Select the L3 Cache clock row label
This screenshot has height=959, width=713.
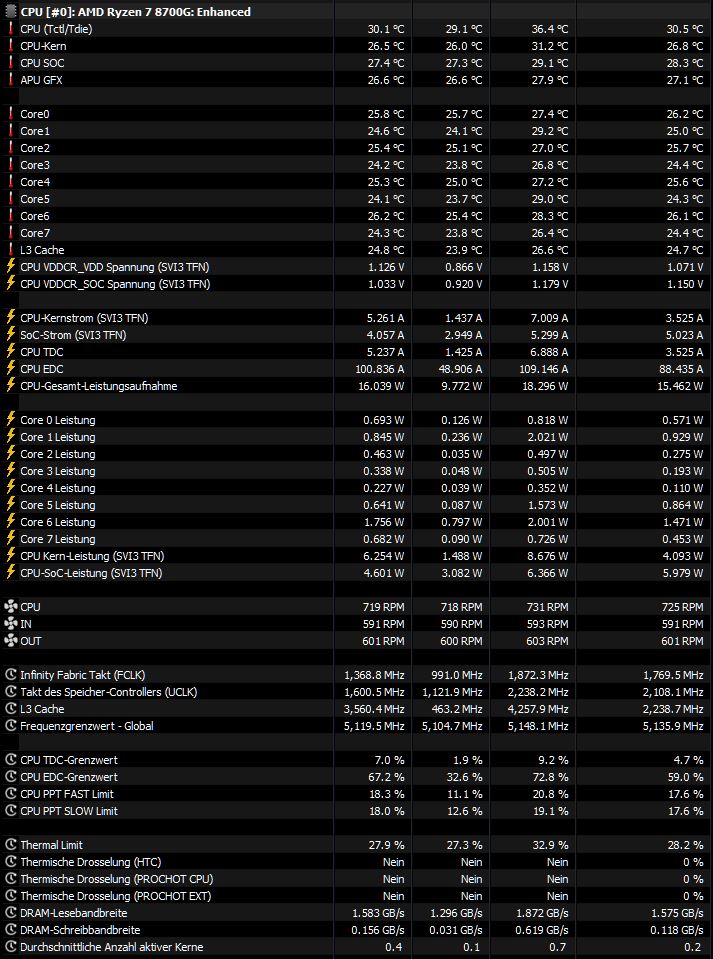click(42, 709)
